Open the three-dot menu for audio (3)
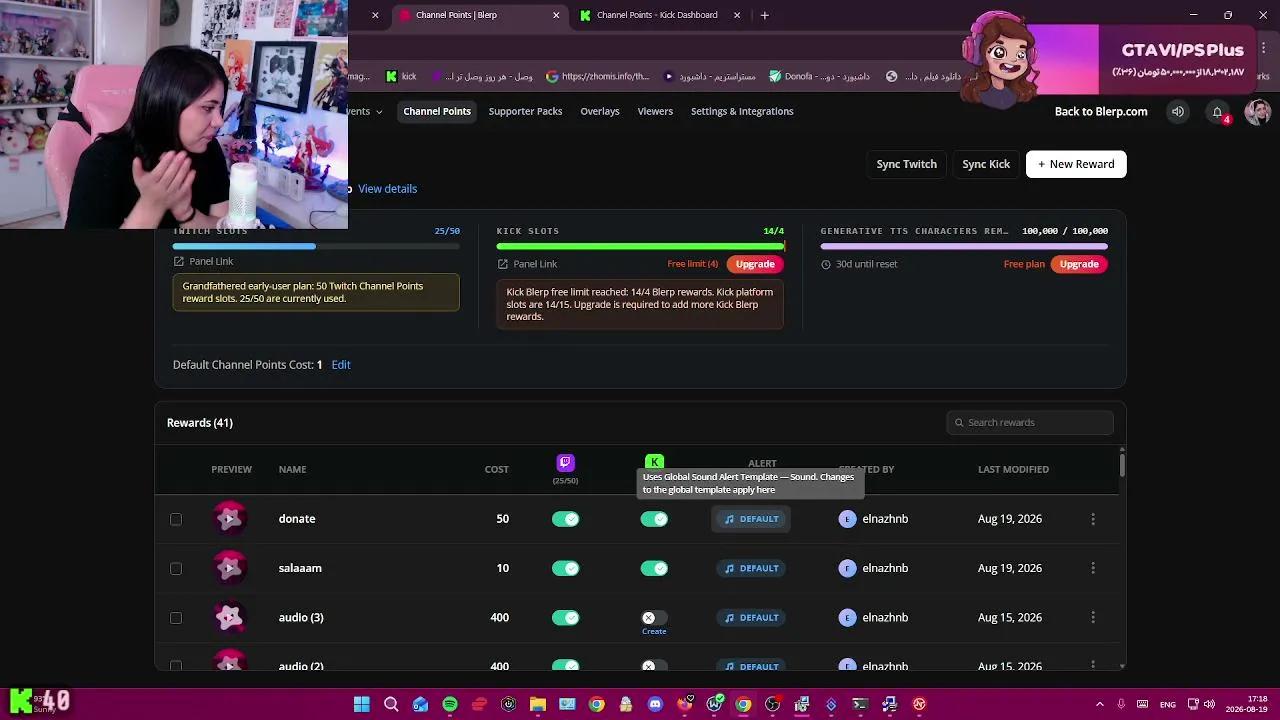 (x=1093, y=617)
